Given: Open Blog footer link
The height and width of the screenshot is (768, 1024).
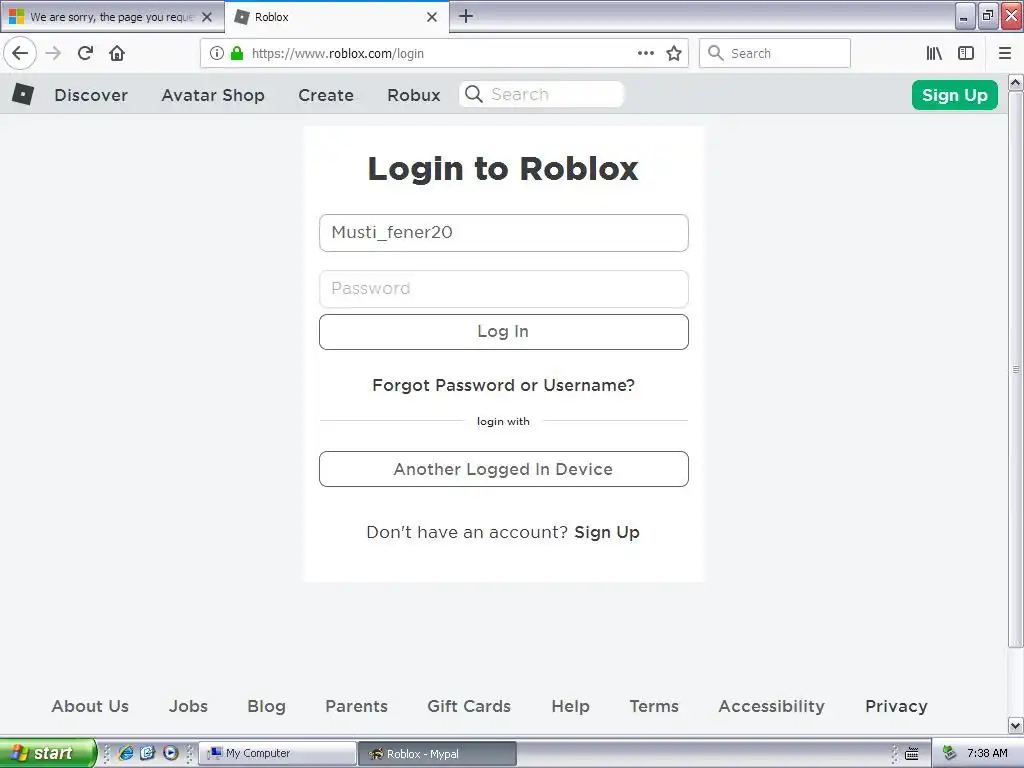Looking at the screenshot, I should [x=266, y=706].
